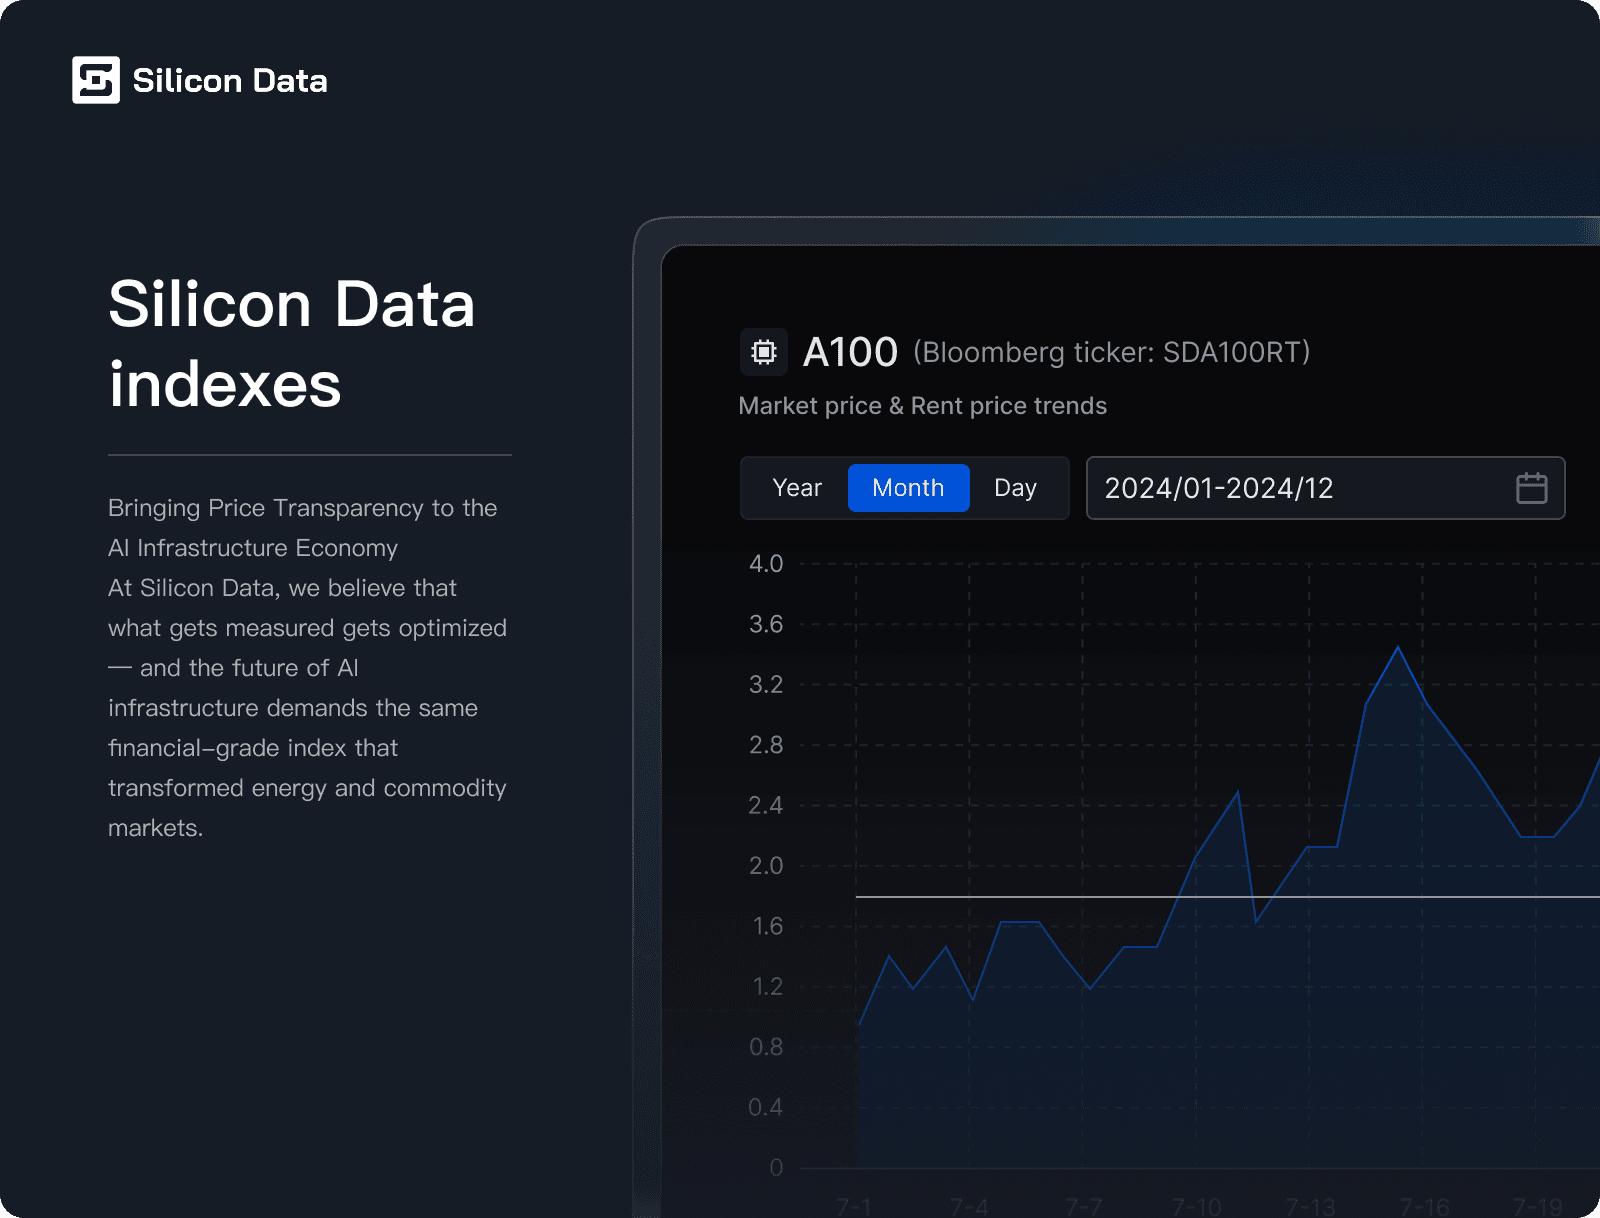Click the Silicon Data brand name

click(230, 81)
